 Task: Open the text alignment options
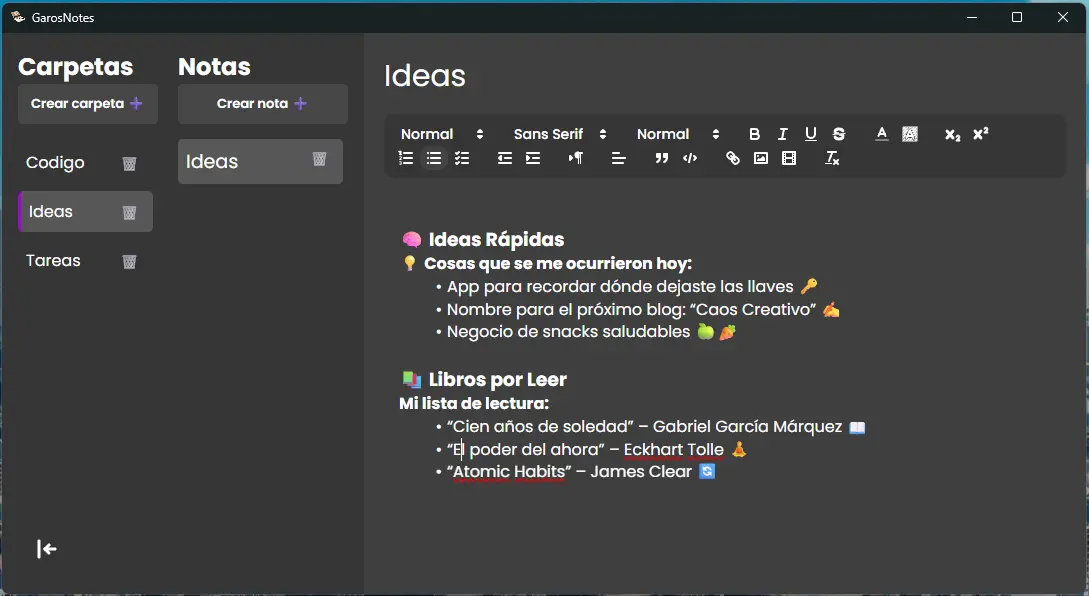coord(618,158)
